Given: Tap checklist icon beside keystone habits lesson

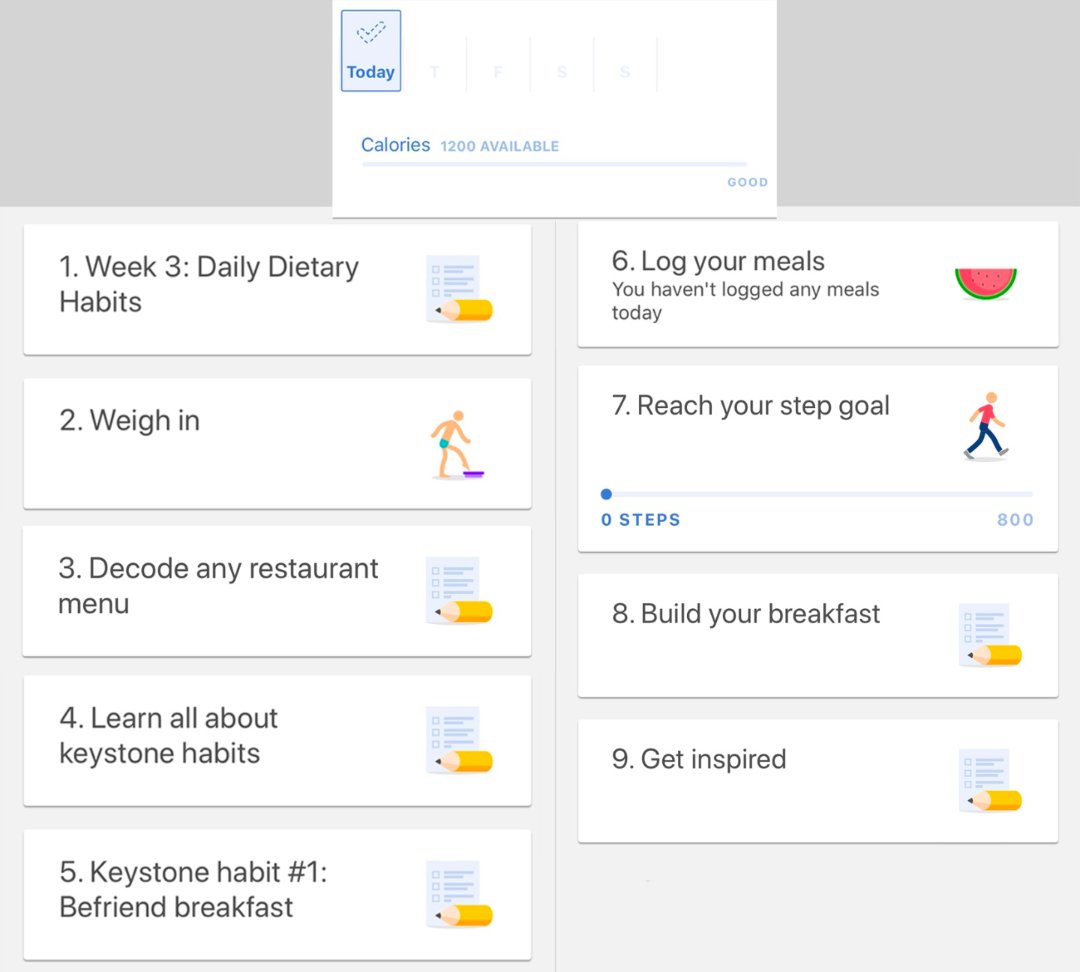Looking at the screenshot, I should [x=459, y=740].
